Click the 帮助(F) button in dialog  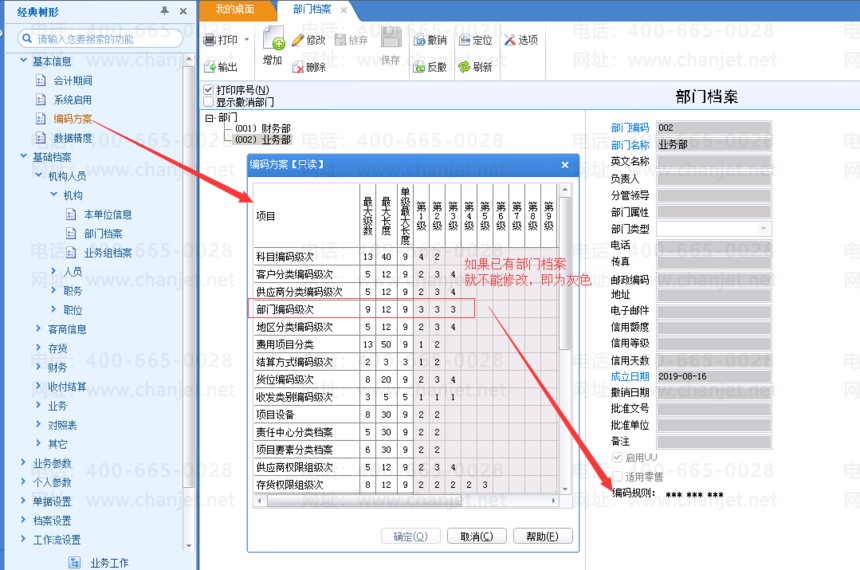(542, 536)
